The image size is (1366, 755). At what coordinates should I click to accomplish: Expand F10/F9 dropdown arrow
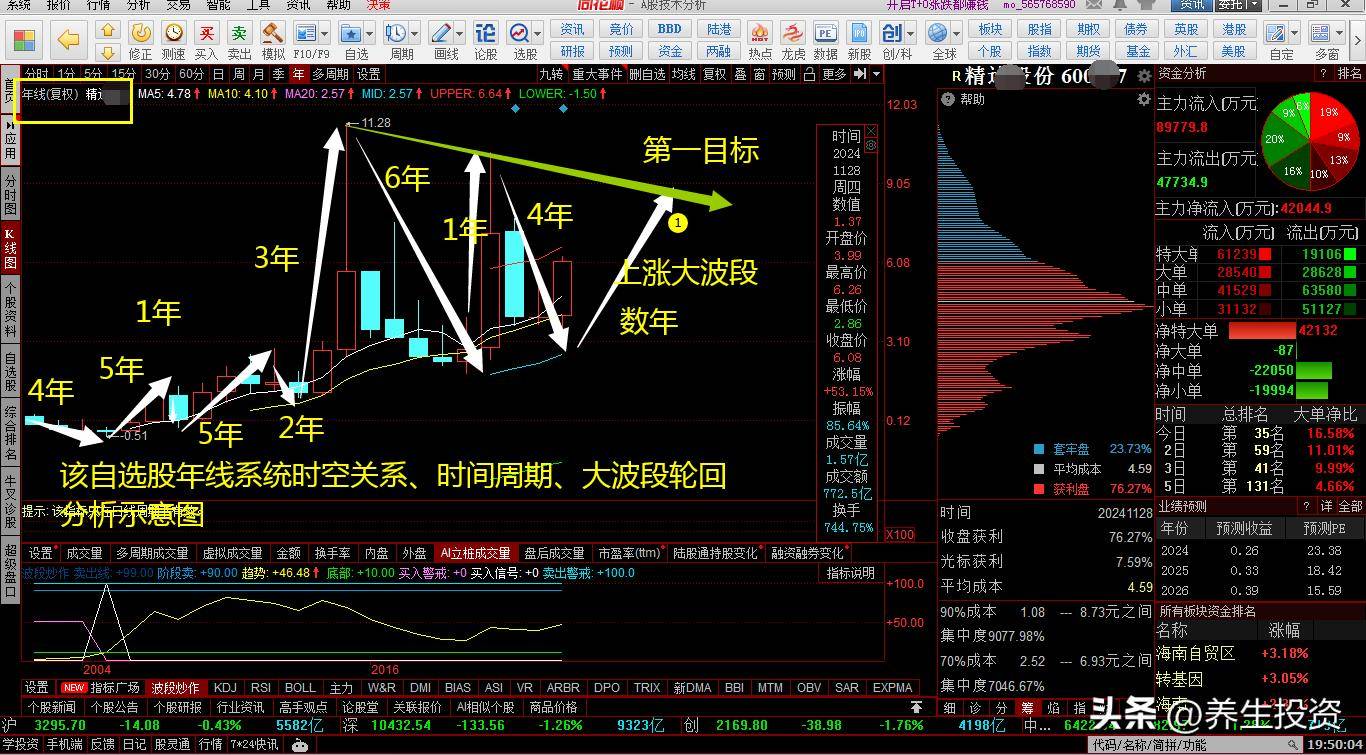click(326, 35)
